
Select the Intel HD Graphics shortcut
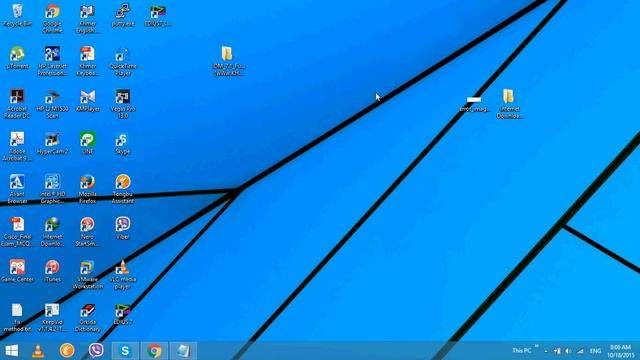coord(52,189)
